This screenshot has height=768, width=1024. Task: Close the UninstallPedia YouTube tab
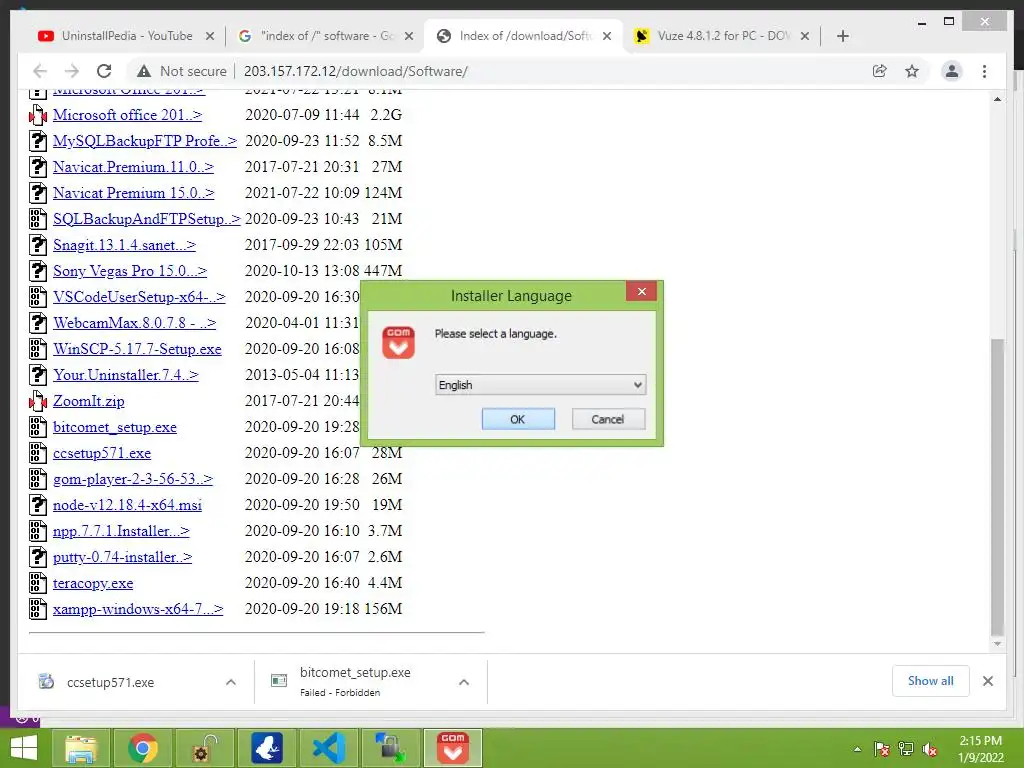pyautogui.click(x=210, y=36)
